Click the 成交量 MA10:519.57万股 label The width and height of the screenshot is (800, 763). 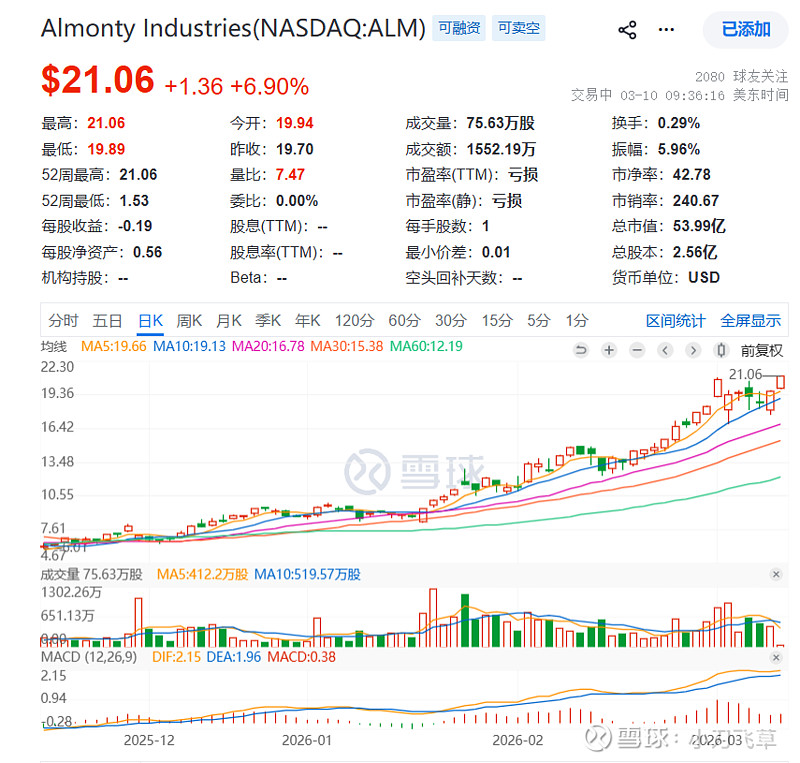(x=307, y=574)
